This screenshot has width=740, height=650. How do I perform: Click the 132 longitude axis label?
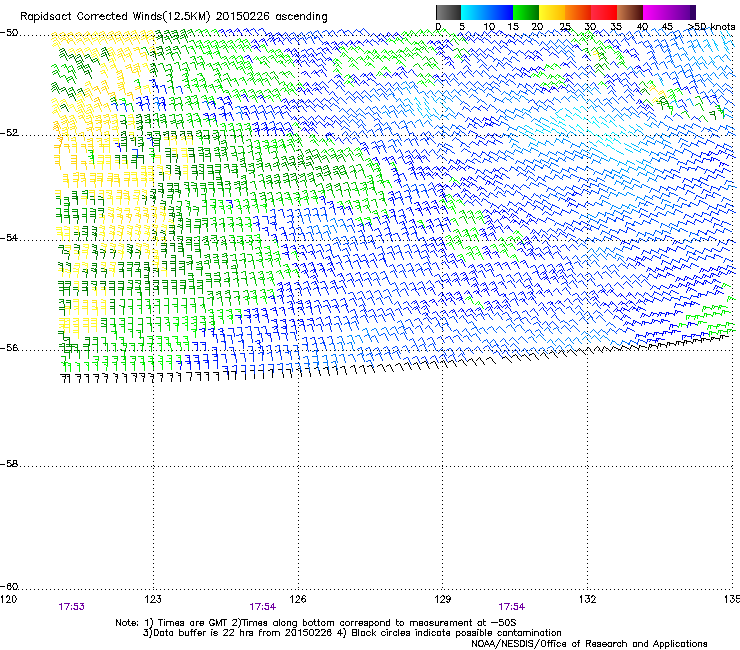(587, 599)
